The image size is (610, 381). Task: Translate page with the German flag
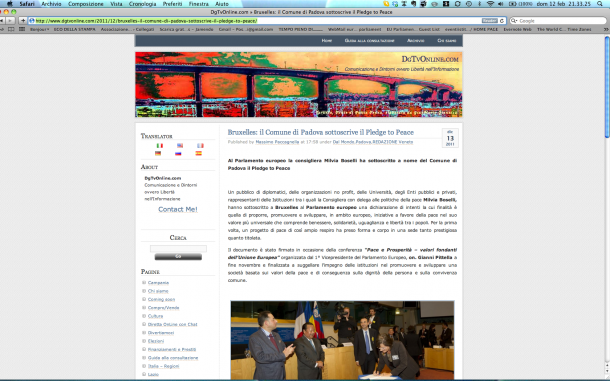158,153
